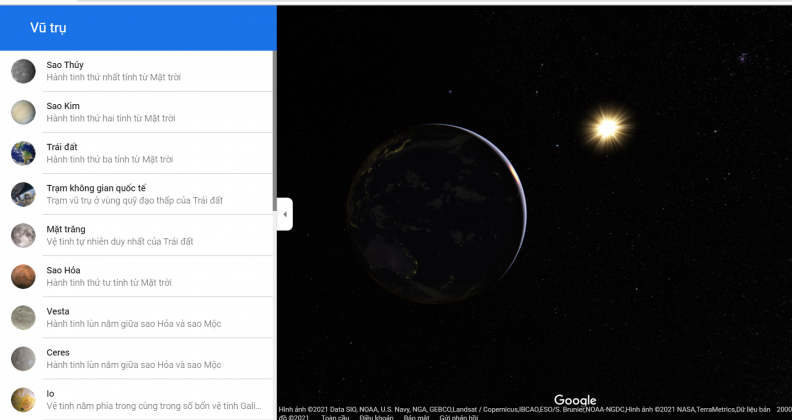Select the Sao Hỏa list entry title
This screenshot has height=420, width=792.
point(63,270)
